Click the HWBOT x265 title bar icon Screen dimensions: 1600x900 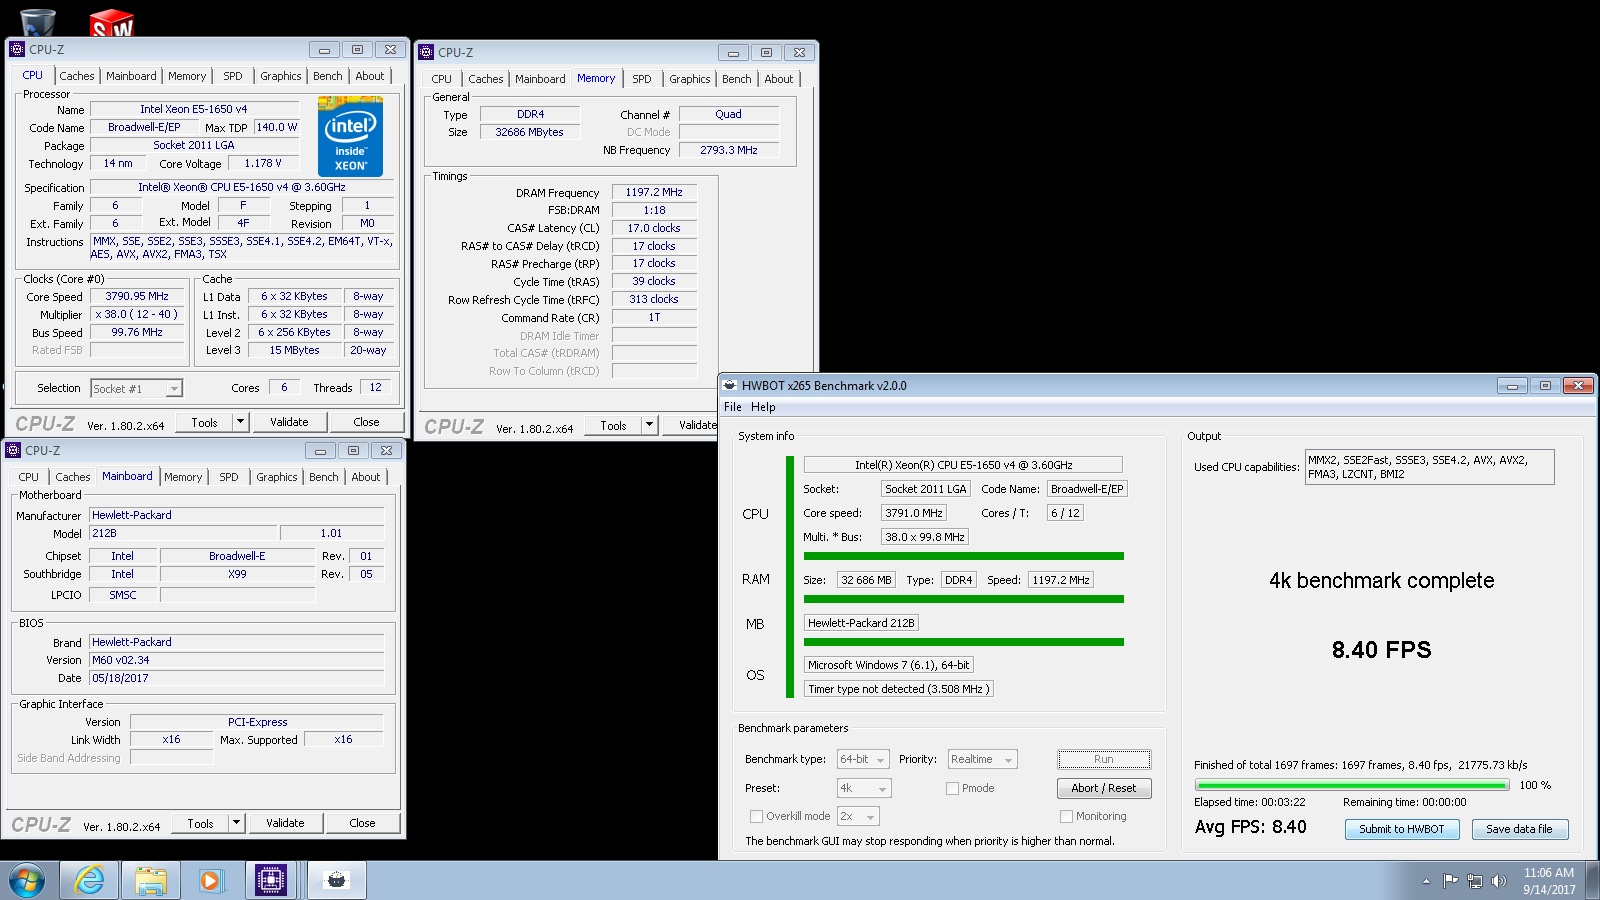click(731, 385)
